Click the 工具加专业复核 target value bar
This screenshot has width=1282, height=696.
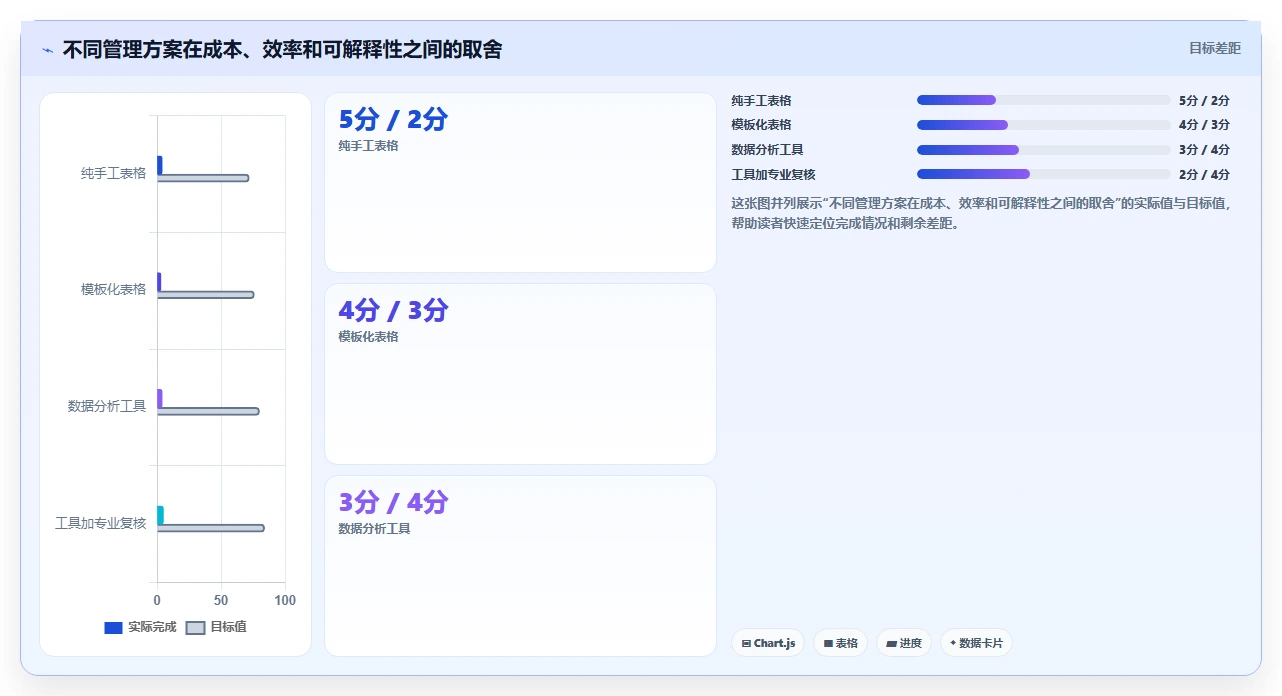pos(211,528)
